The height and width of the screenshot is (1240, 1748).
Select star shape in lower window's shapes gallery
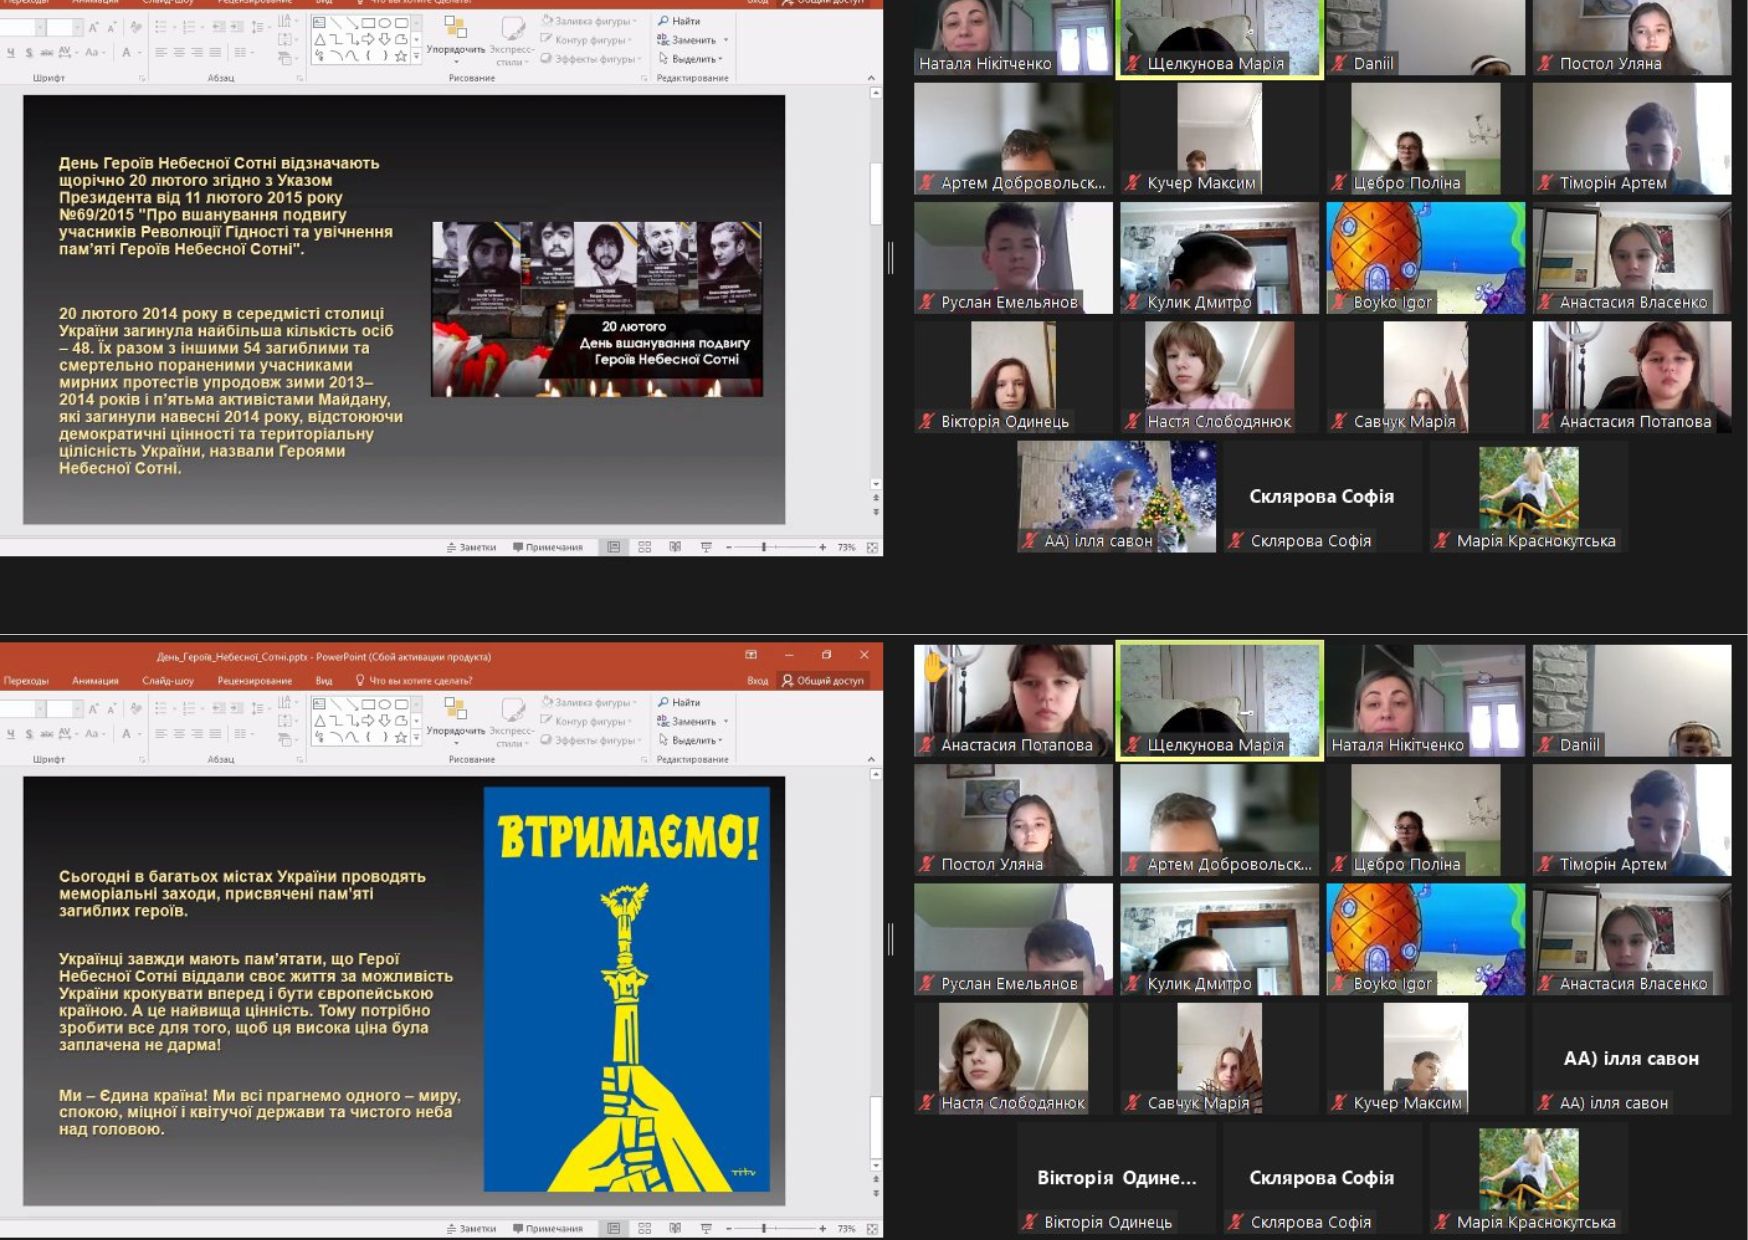coord(401,738)
